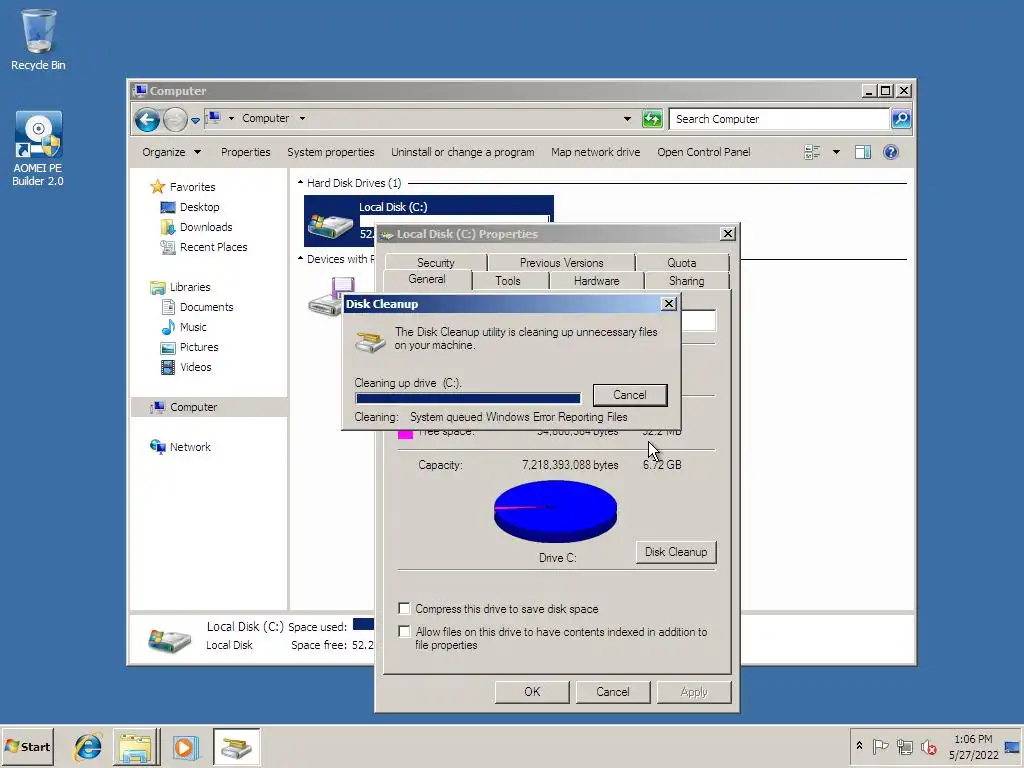Open the Organize dropdown menu
Screen dimensions: 1024x768
[171, 152]
